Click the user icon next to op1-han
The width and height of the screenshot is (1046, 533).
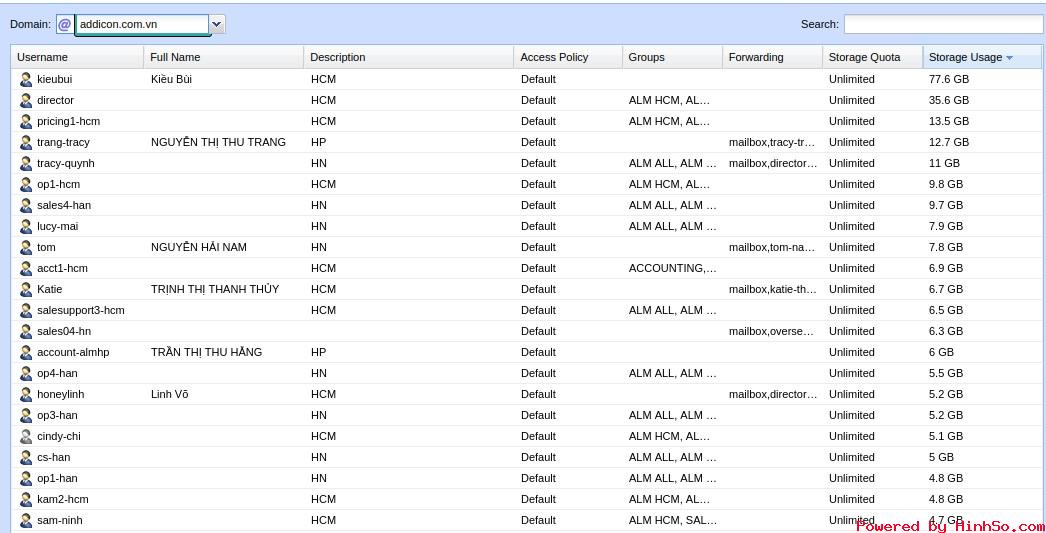[x=25, y=478]
